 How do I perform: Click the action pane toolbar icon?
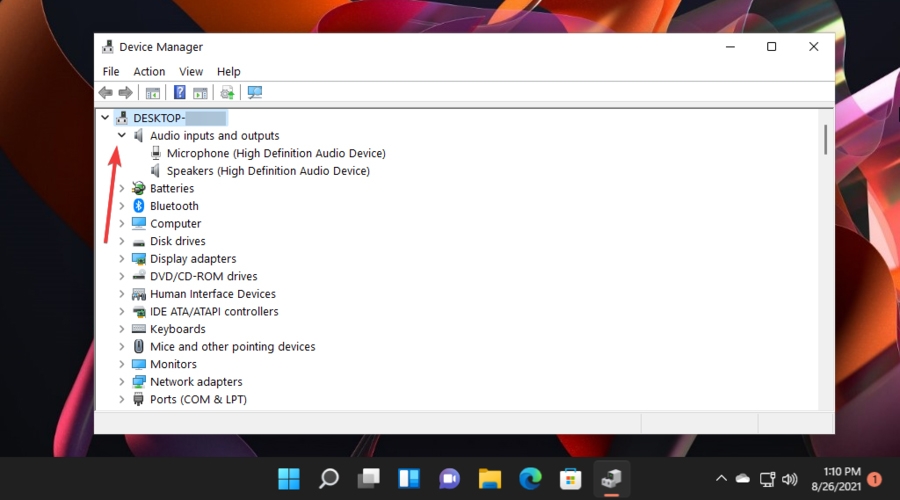(x=200, y=92)
